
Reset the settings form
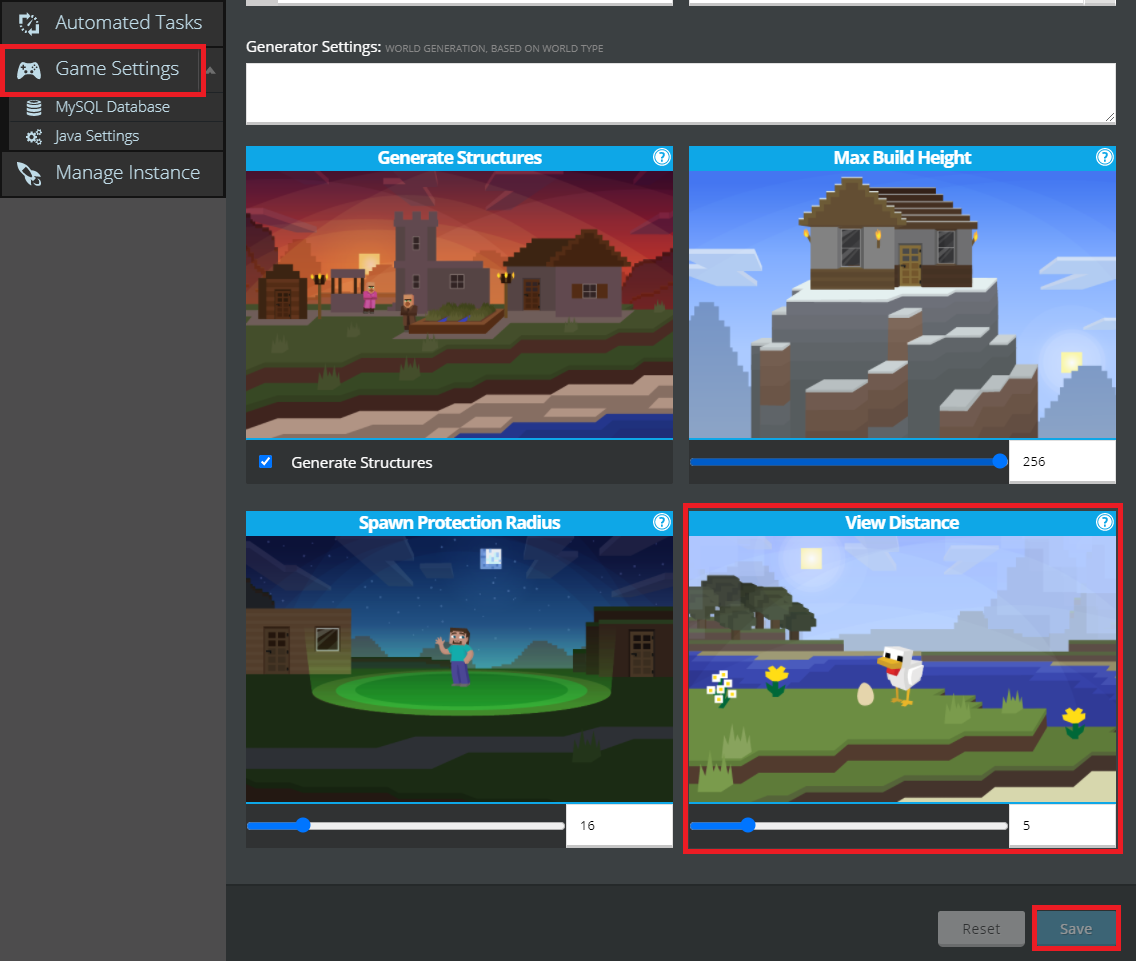point(981,928)
